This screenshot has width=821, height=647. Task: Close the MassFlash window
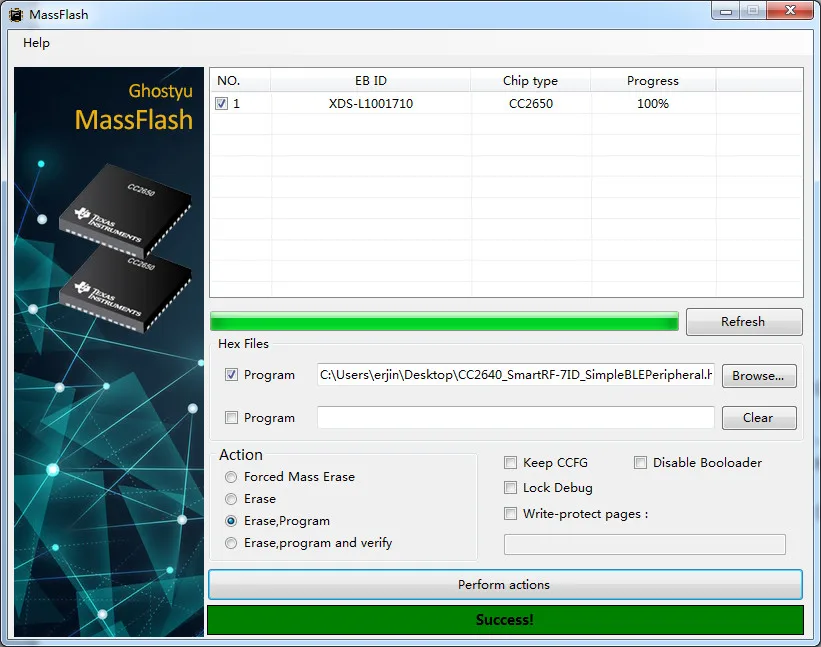point(791,10)
